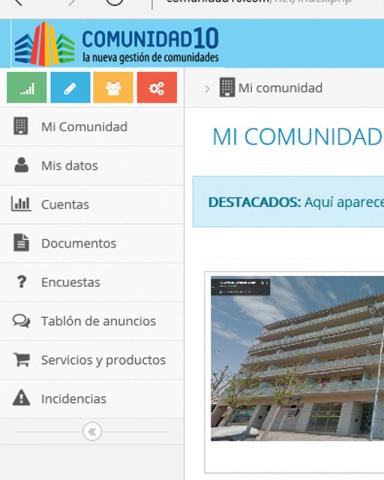Click the person icon for Mis datos

(x=21, y=165)
